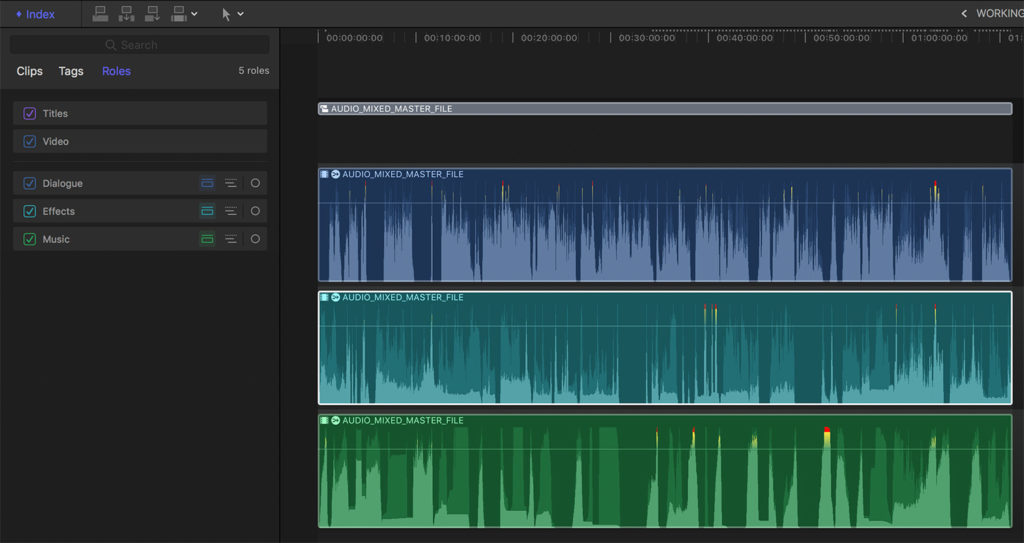
Task: Click the back chevron before WORKING
Action: 964,14
